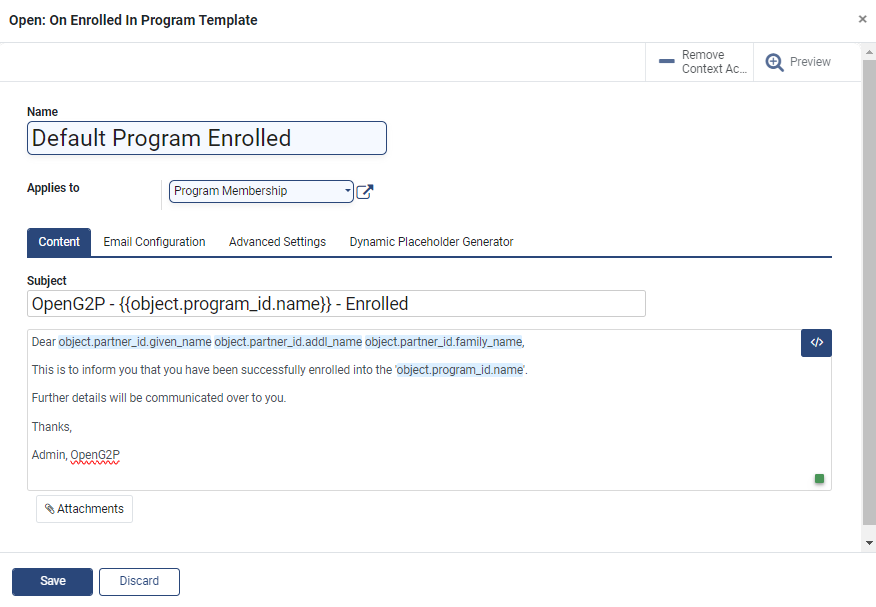
Task: Click the Remove Context Action minus icon
Action: pos(666,61)
